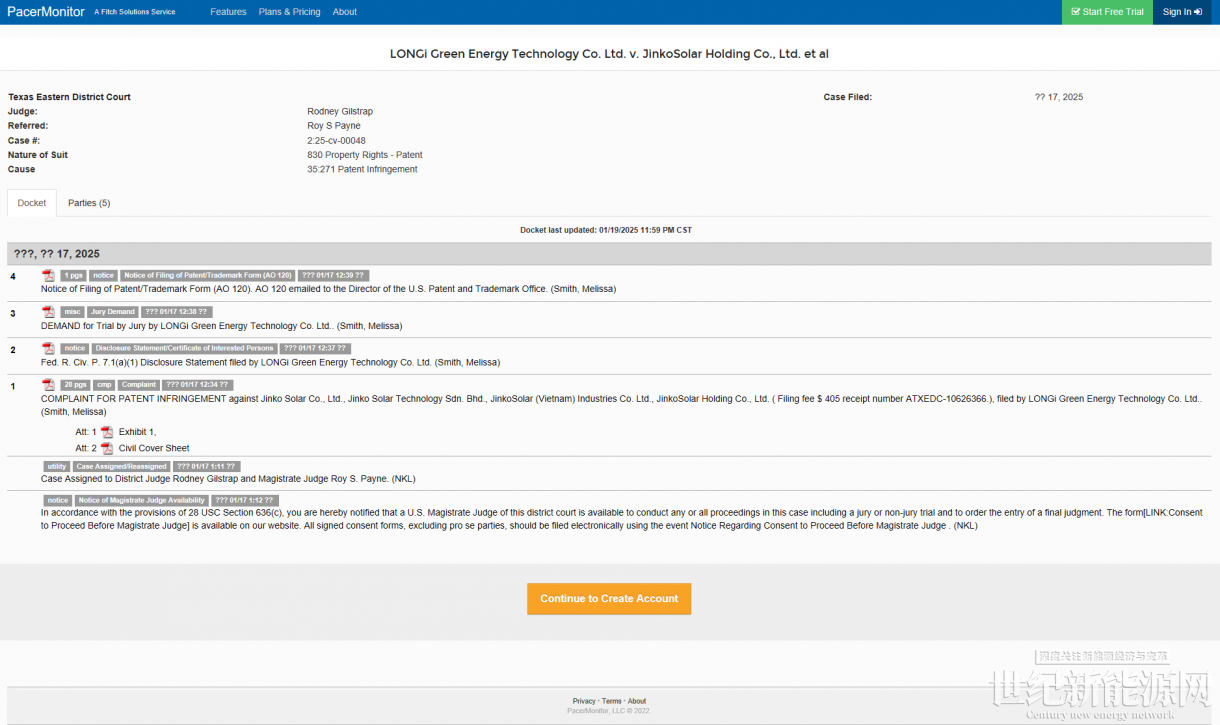Open About footer link
1220x725 pixels.
tap(637, 701)
